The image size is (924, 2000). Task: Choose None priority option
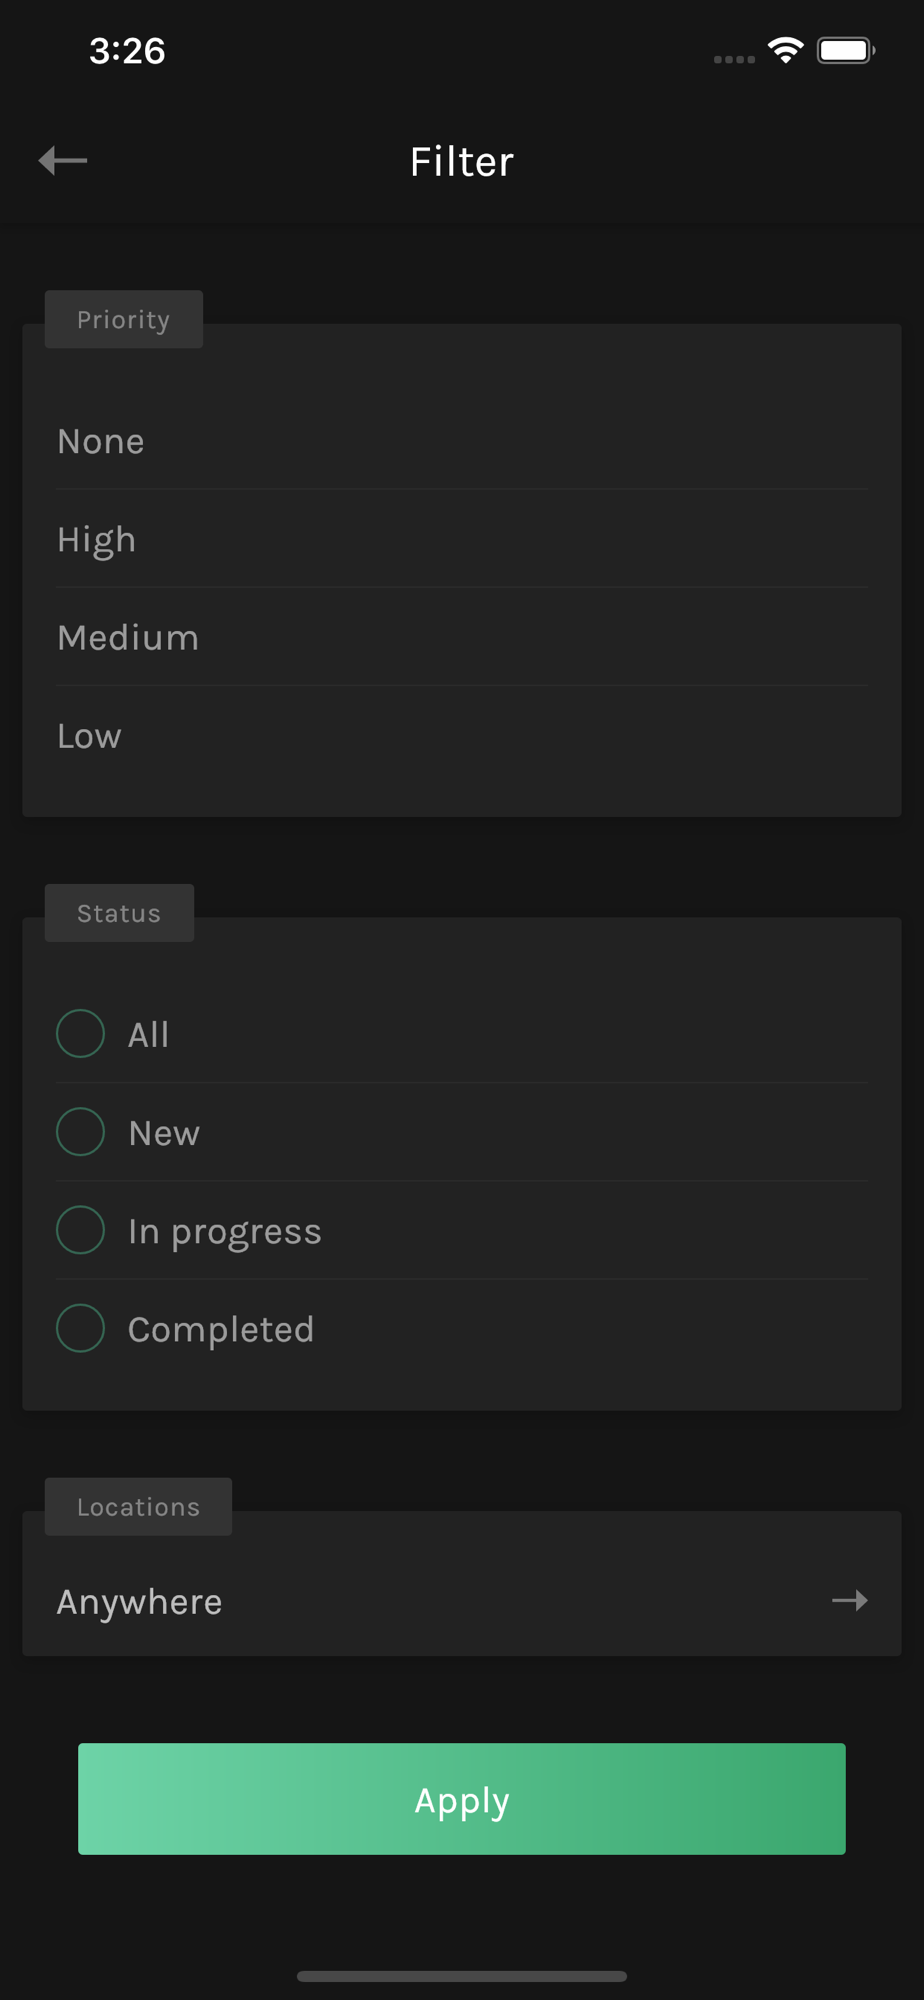pos(462,441)
